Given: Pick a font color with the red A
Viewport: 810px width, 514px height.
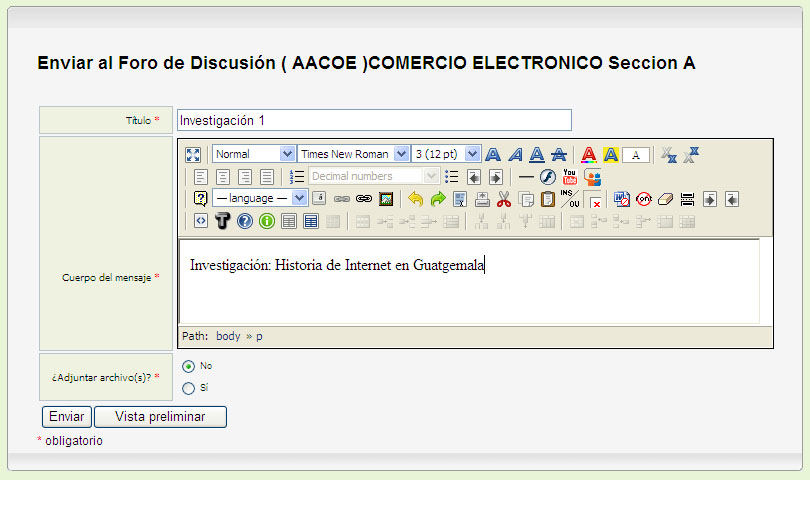Looking at the screenshot, I should coord(588,154).
